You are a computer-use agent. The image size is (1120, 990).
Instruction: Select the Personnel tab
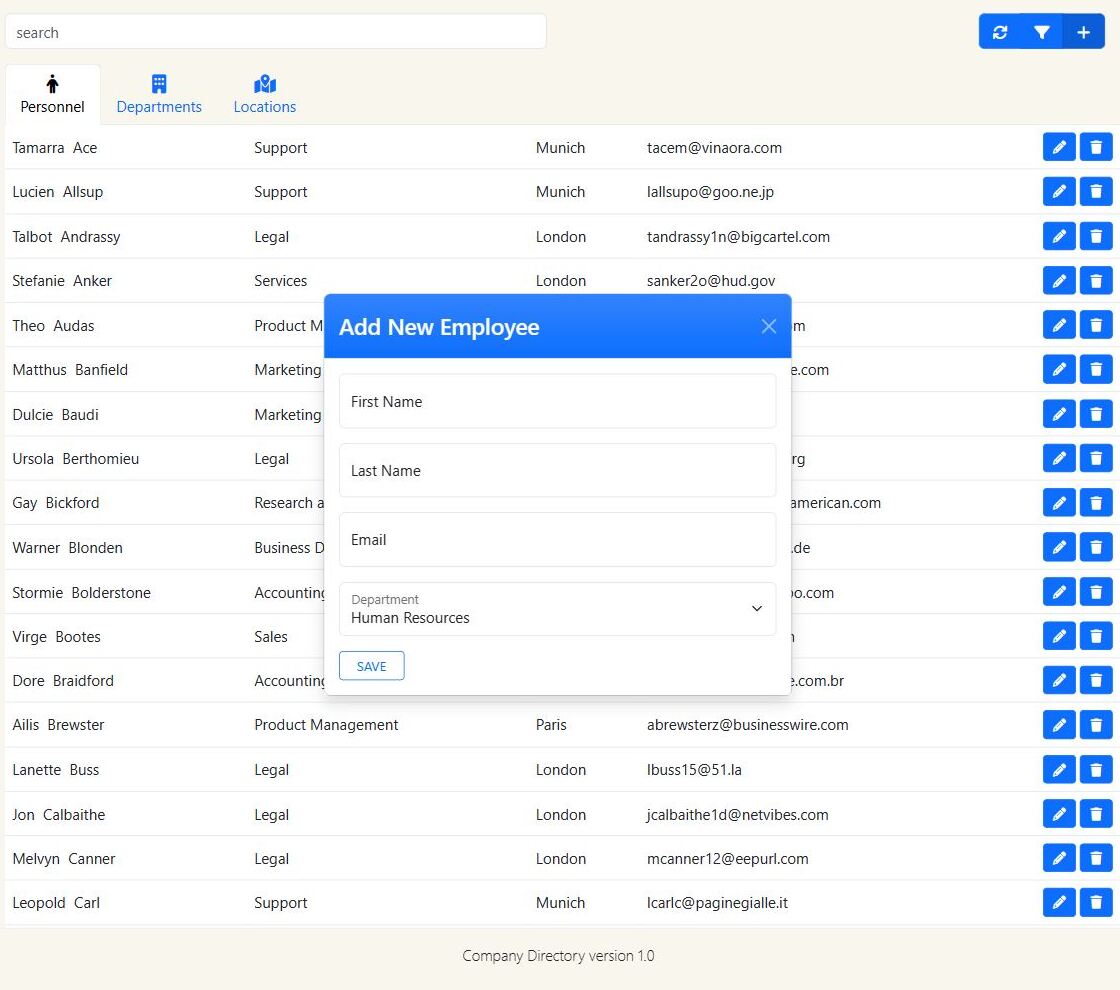(53, 95)
